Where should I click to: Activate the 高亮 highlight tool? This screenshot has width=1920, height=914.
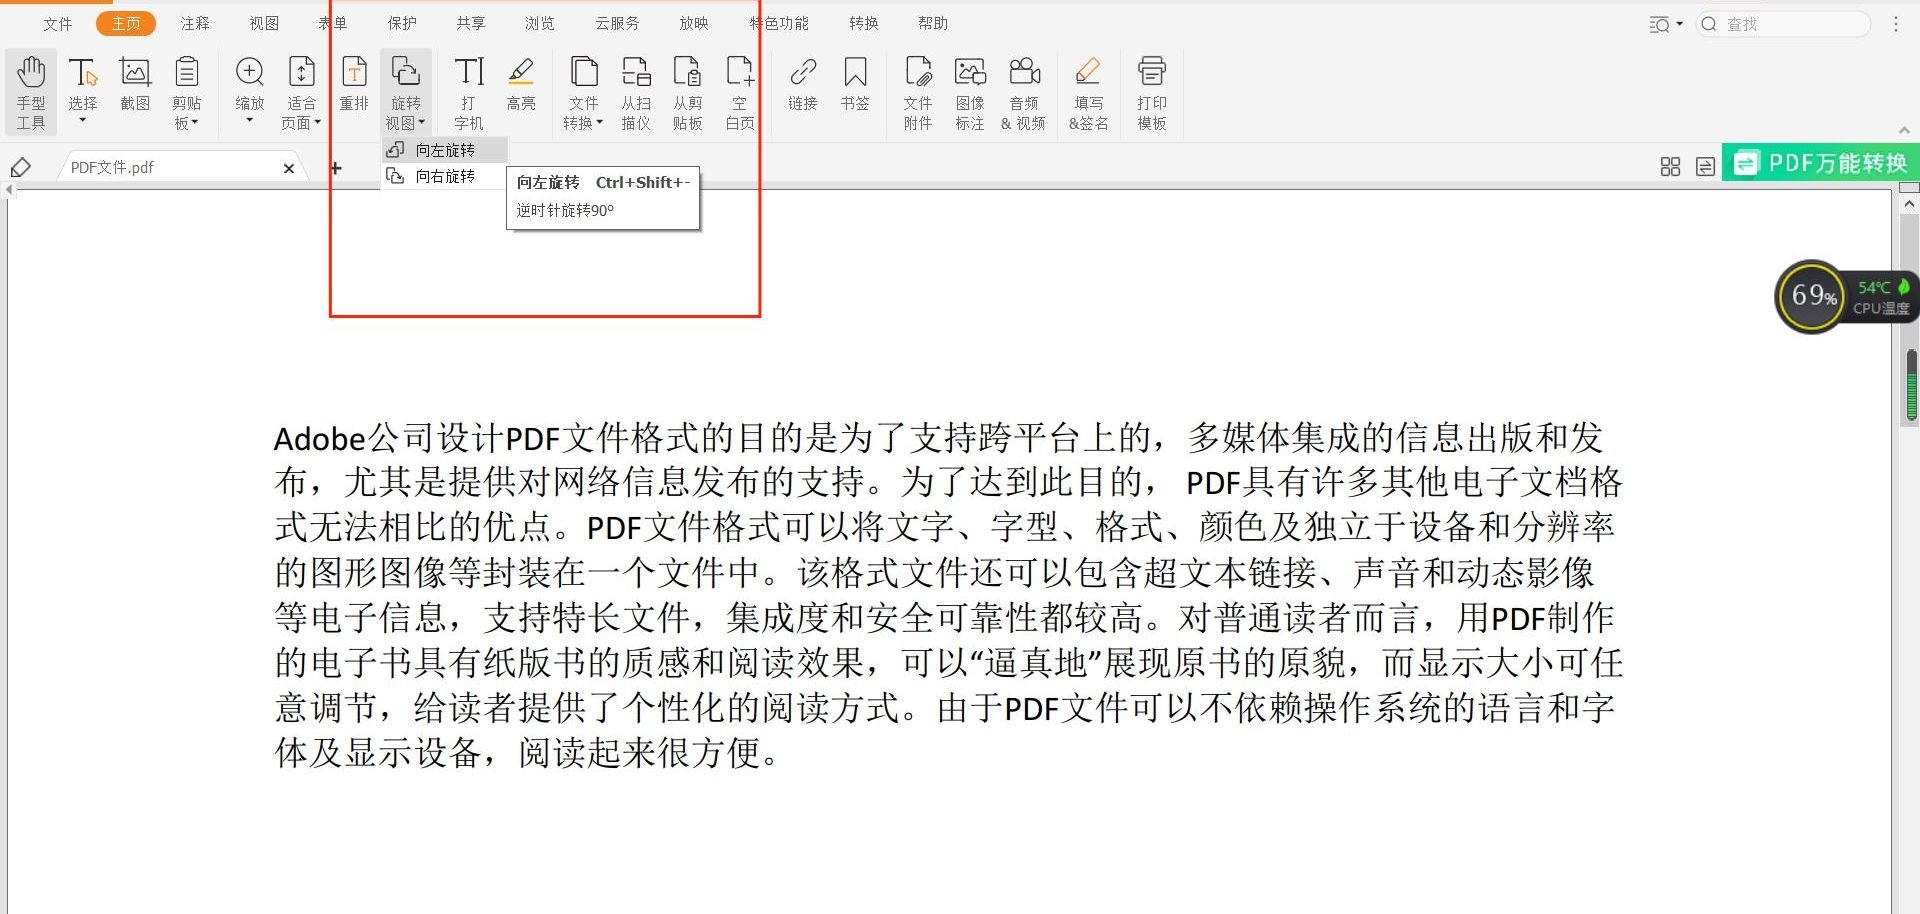tap(521, 91)
